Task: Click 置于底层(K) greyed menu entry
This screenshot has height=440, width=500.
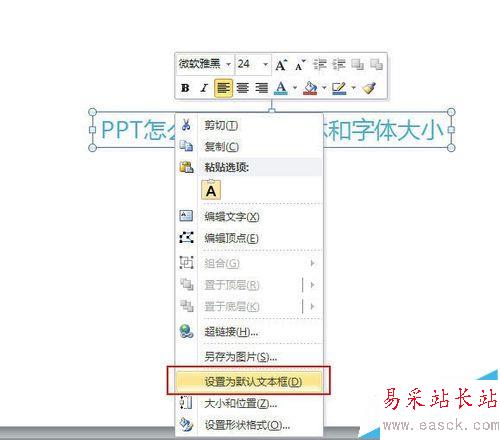Action: [x=249, y=306]
